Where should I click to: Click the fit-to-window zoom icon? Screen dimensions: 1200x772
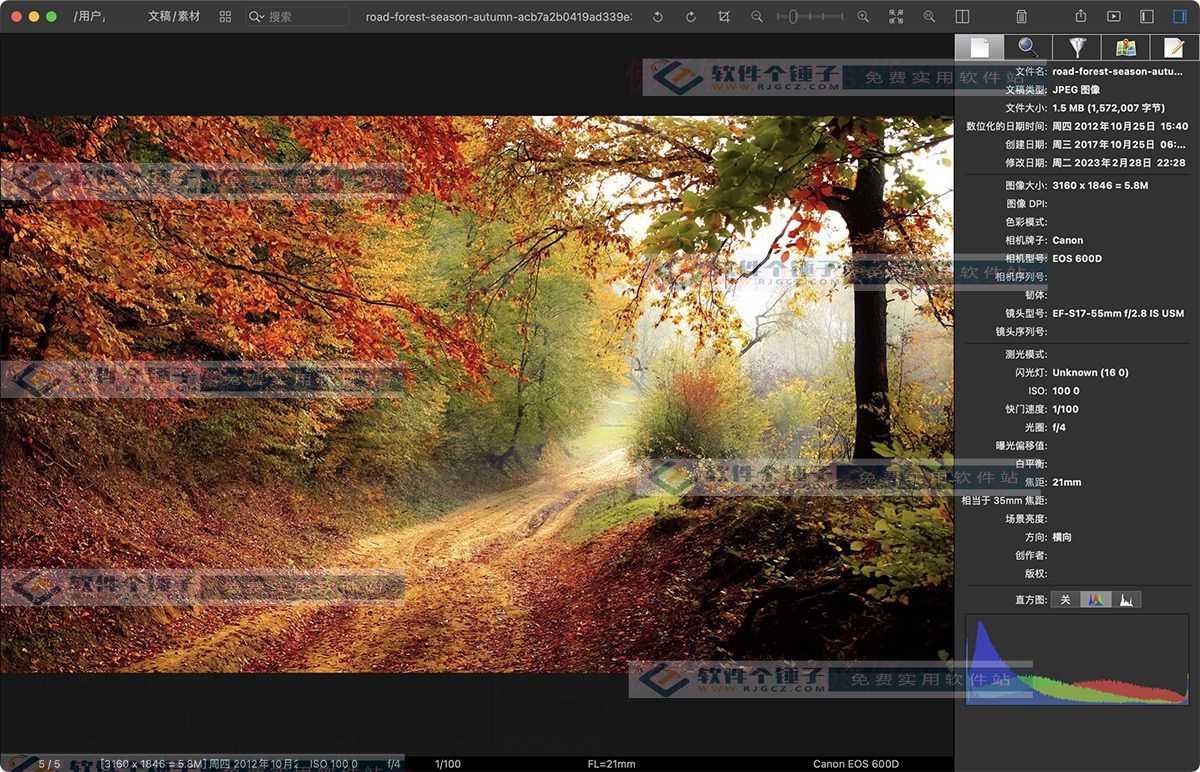(x=896, y=17)
